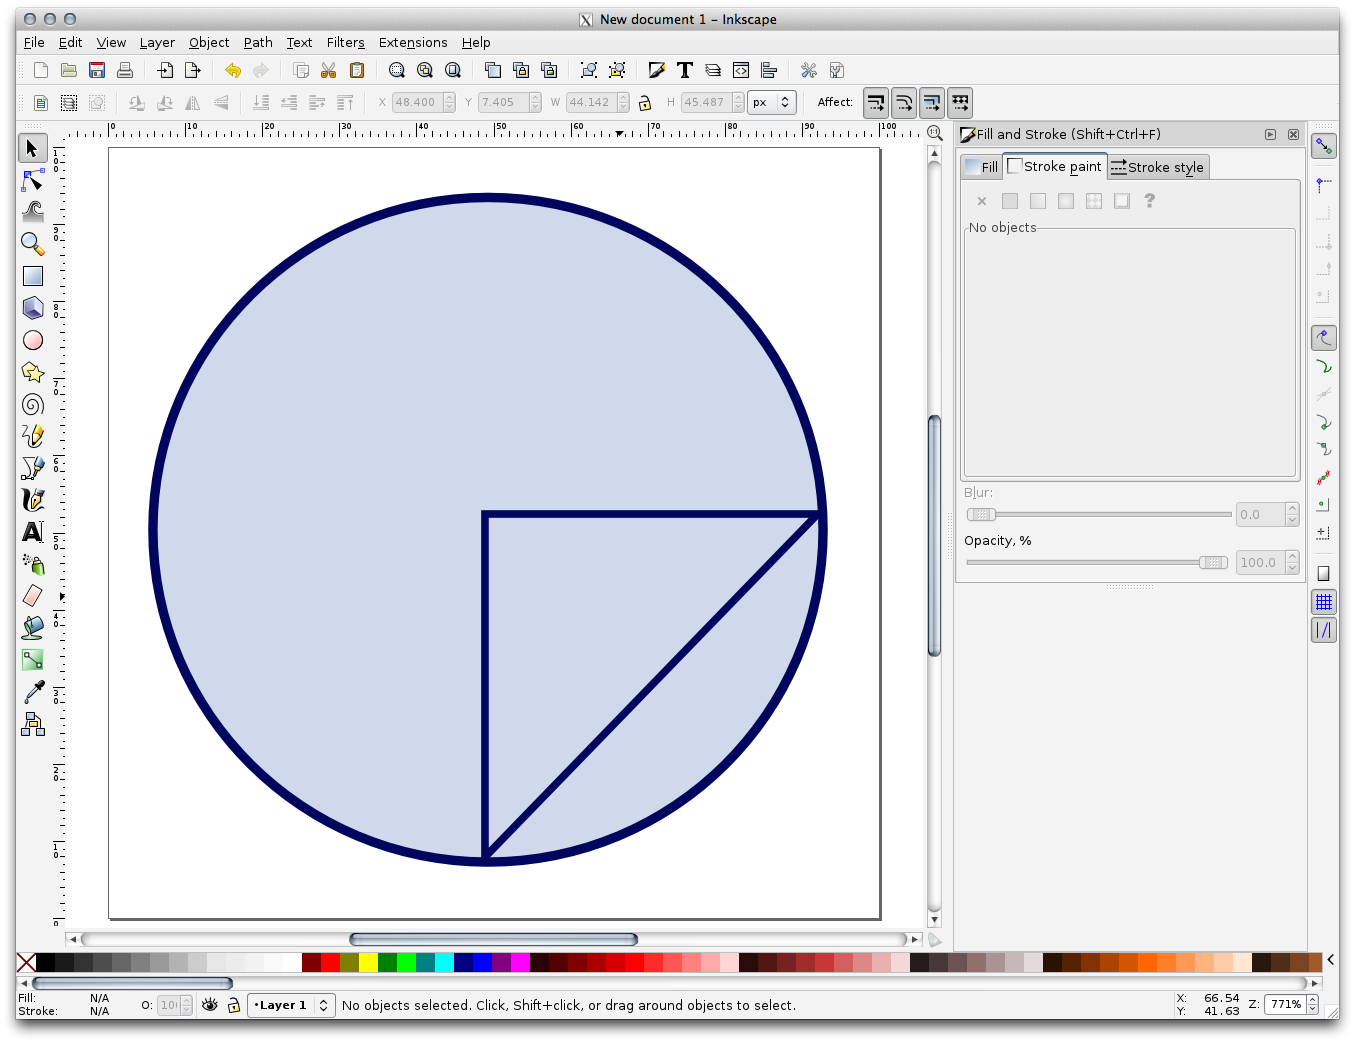Select the Node editing tool

coord(32,180)
